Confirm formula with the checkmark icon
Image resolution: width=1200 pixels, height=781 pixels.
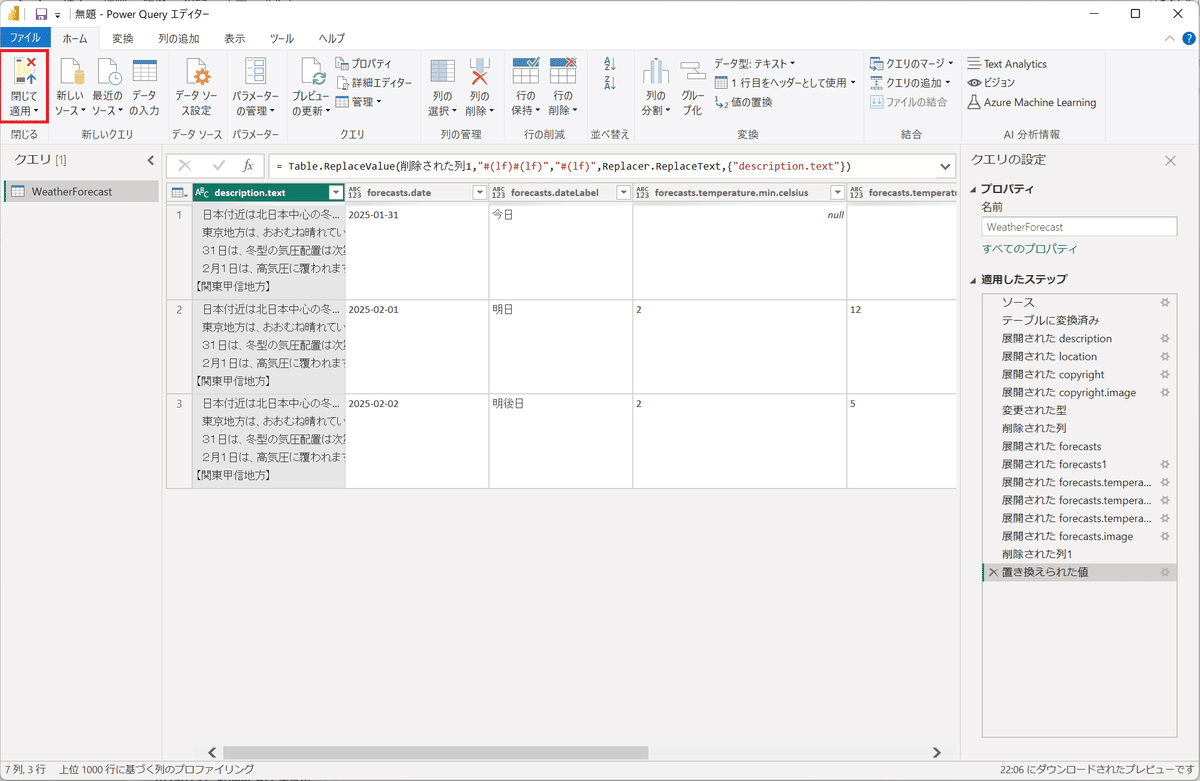point(219,165)
